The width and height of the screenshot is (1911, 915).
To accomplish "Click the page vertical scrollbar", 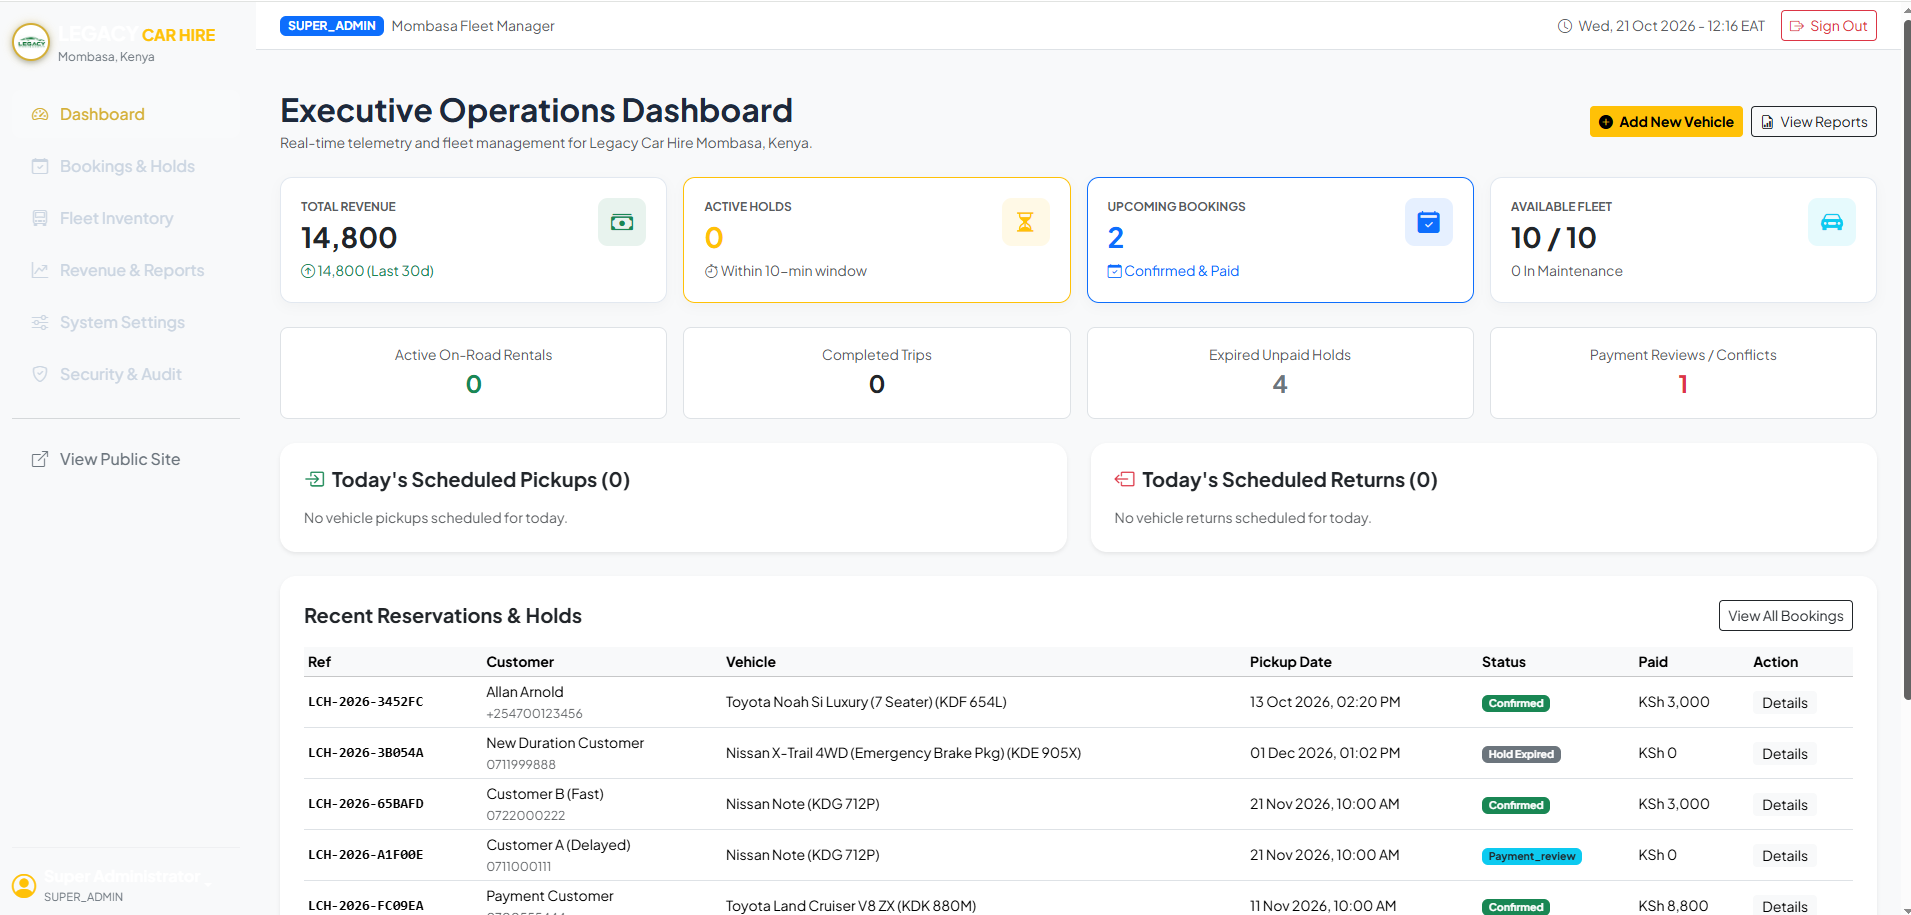I will 1906,360.
